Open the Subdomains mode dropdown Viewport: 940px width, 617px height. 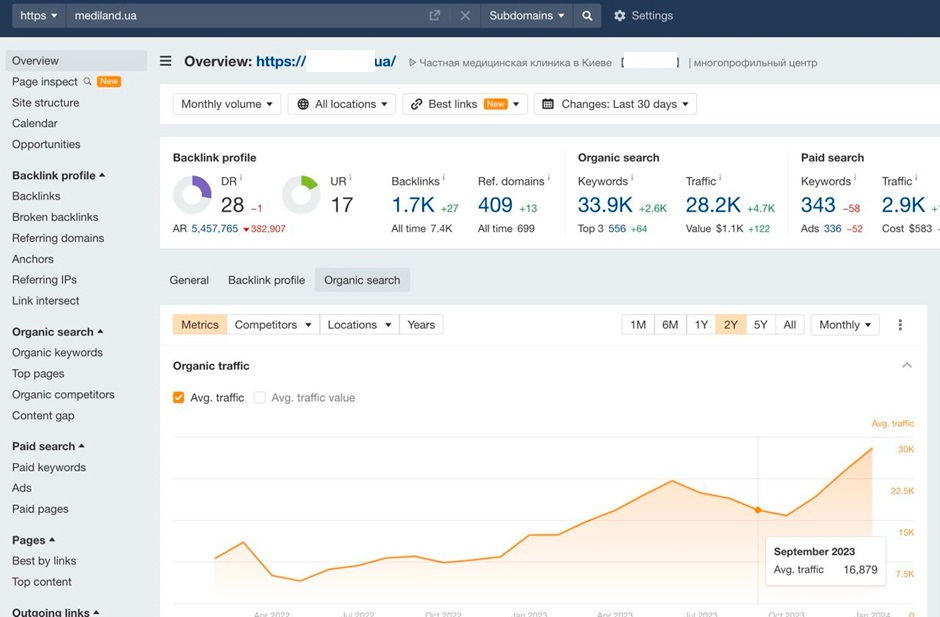click(527, 16)
